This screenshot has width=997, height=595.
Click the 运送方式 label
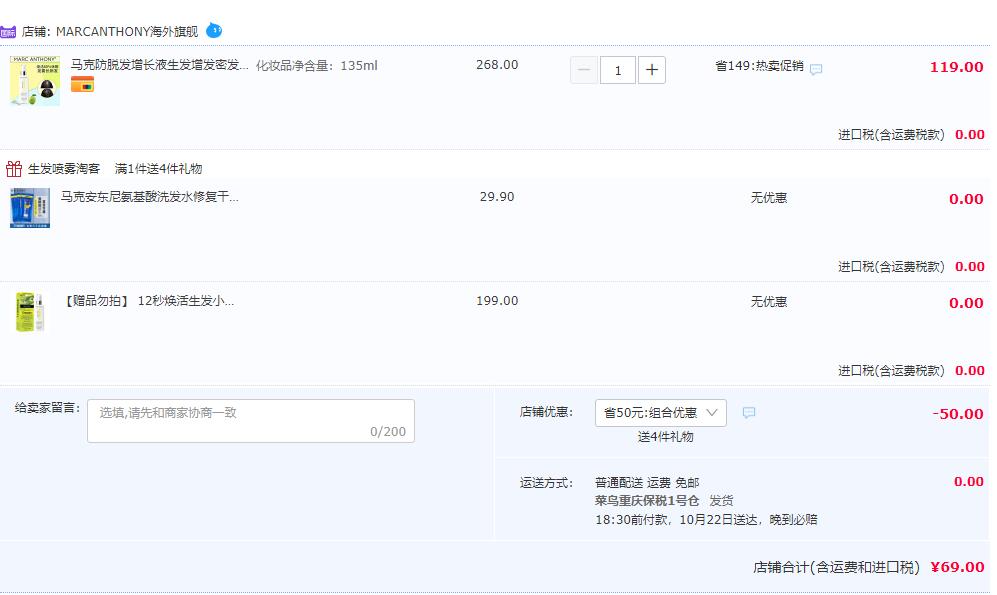[x=546, y=482]
